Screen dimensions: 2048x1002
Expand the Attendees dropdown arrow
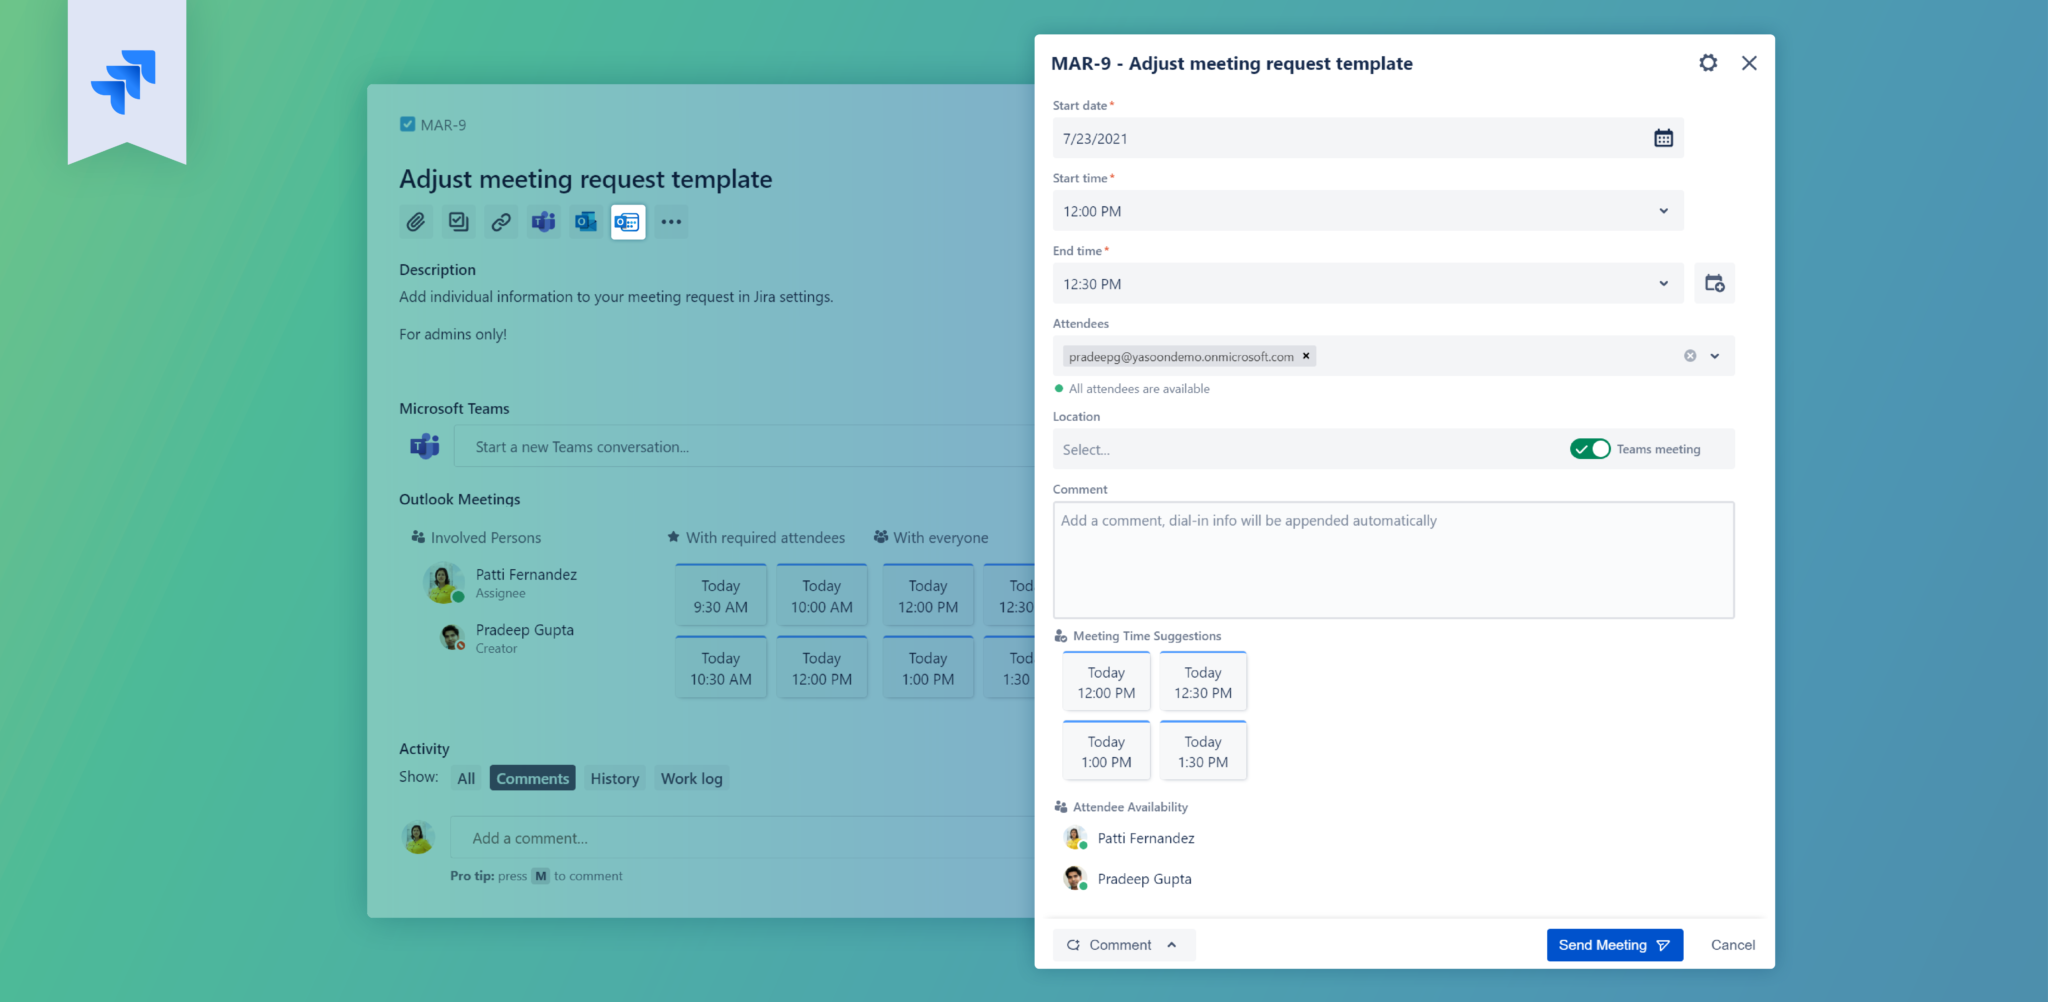1713,356
